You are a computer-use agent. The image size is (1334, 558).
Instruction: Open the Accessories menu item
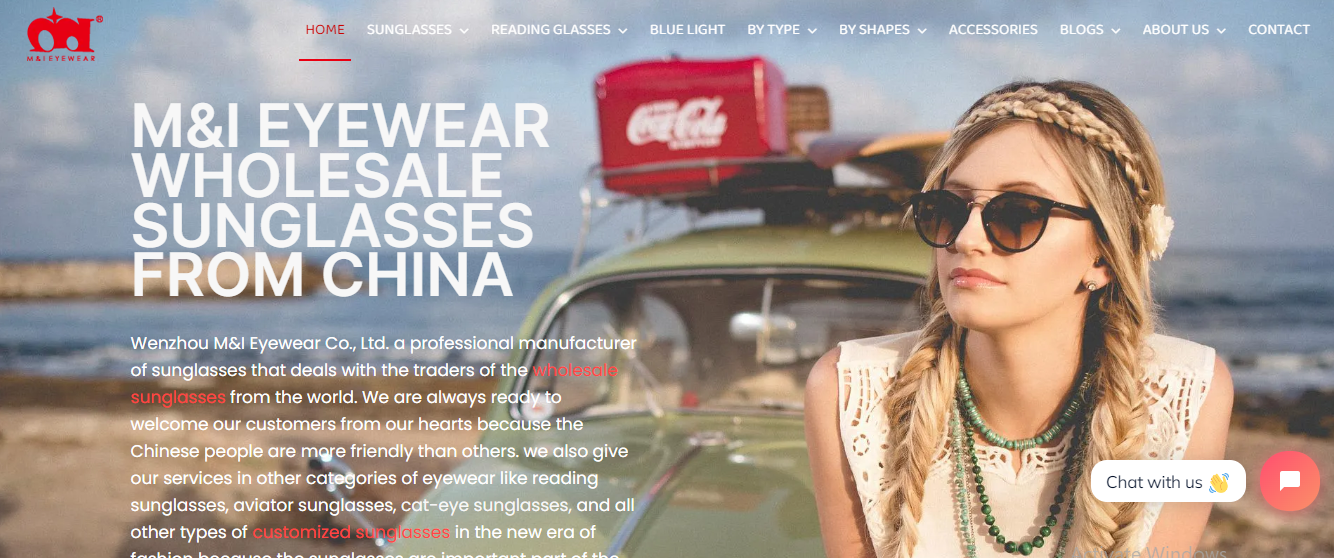993,30
